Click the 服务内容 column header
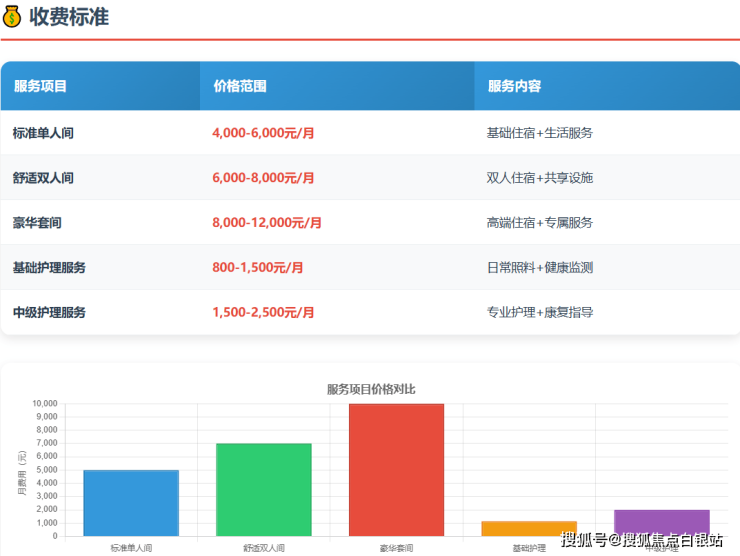The width and height of the screenshot is (740, 556). point(514,86)
